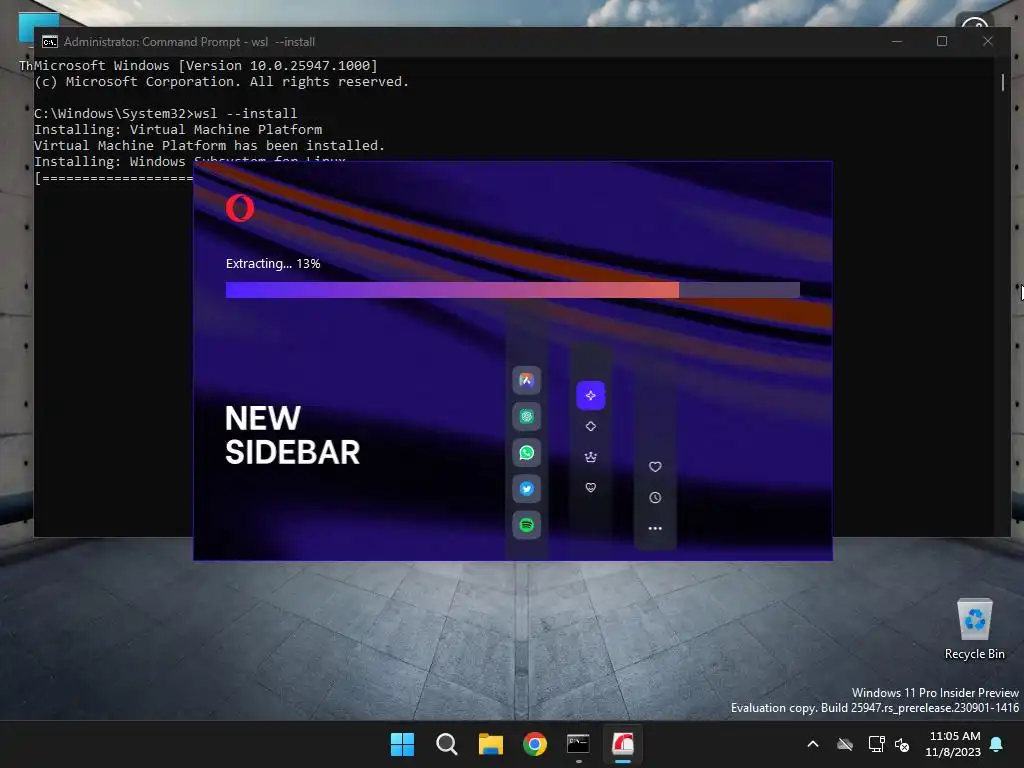The width and height of the screenshot is (1024, 768).
Task: Click 'Virtual Machine Platform has been installed.' line
Action: click(x=210, y=146)
